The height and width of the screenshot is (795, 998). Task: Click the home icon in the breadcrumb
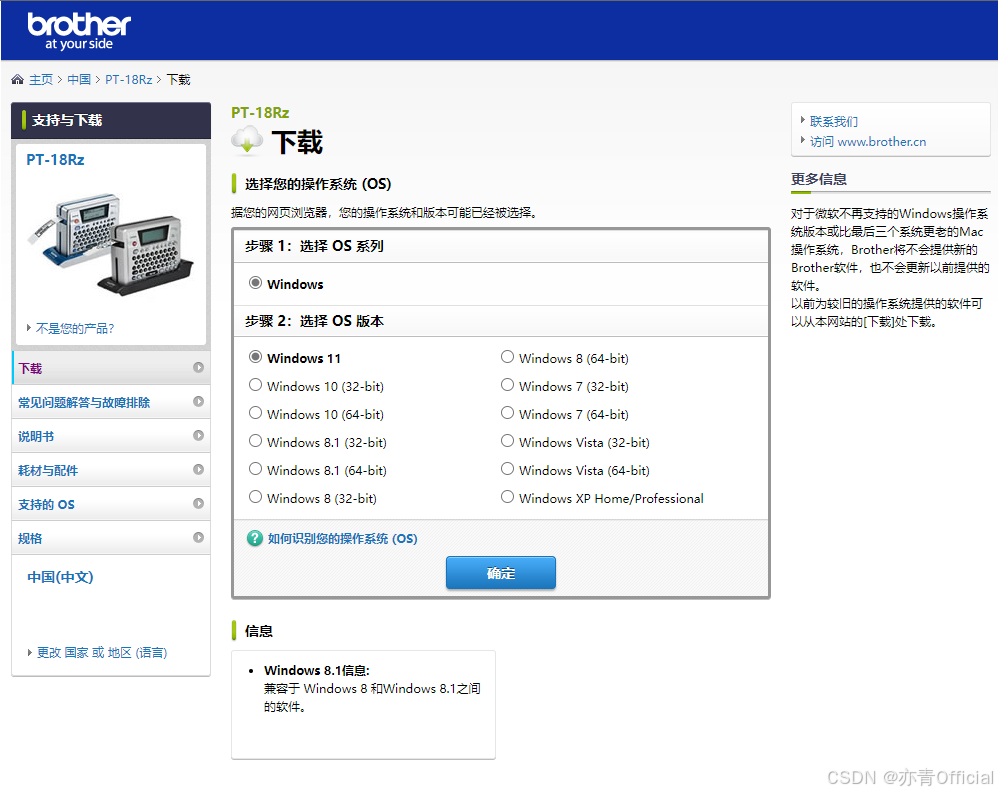pos(17,80)
